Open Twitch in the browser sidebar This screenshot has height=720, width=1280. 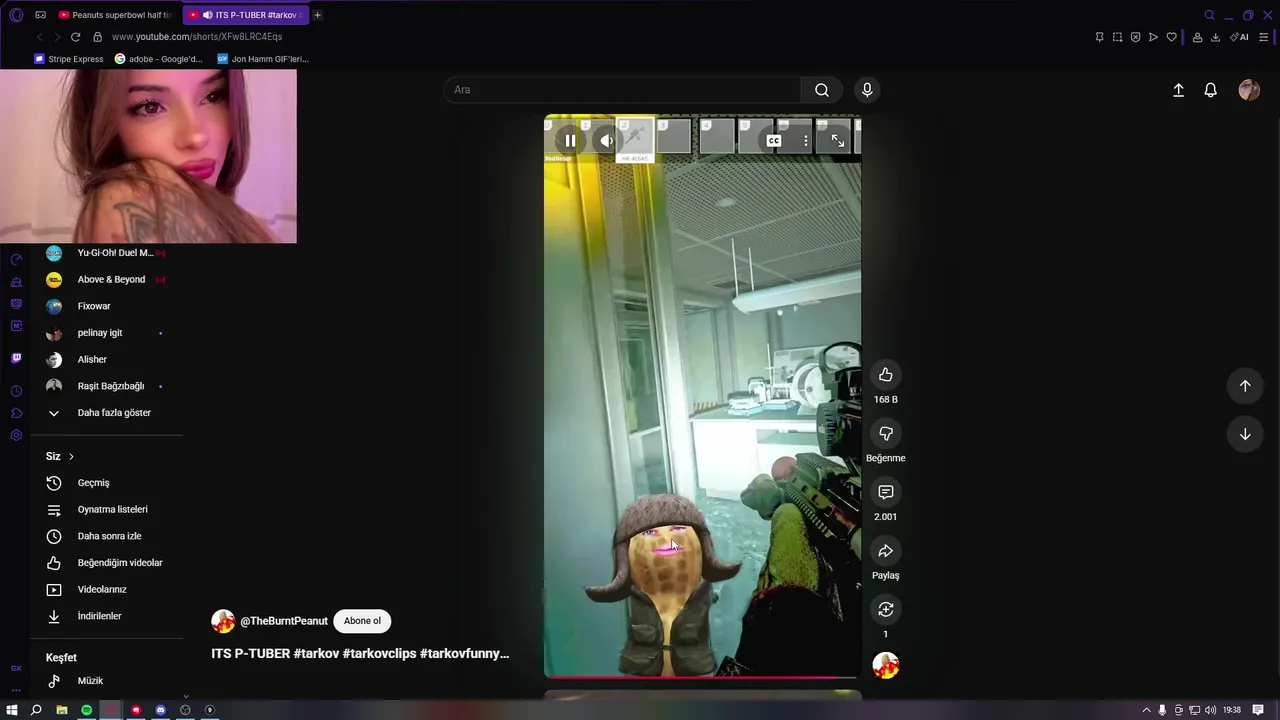tap(16, 358)
